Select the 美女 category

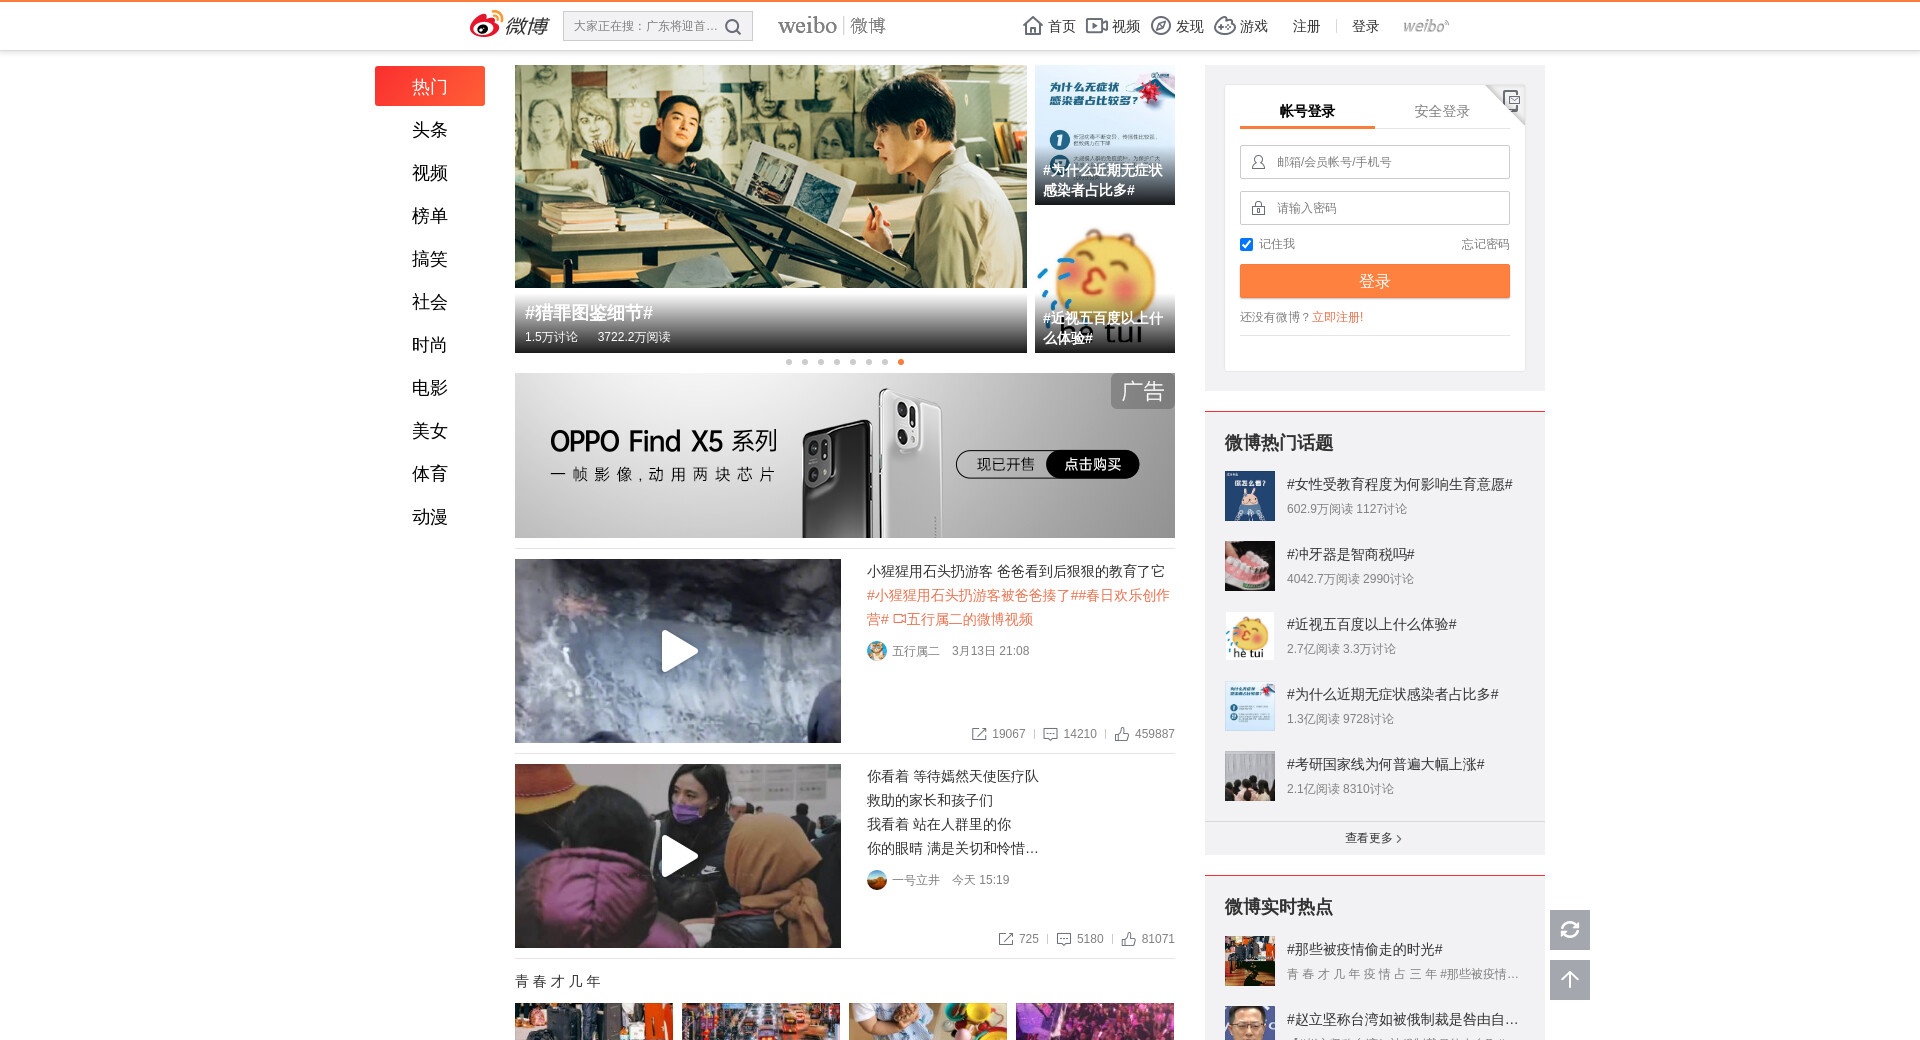pyautogui.click(x=430, y=431)
